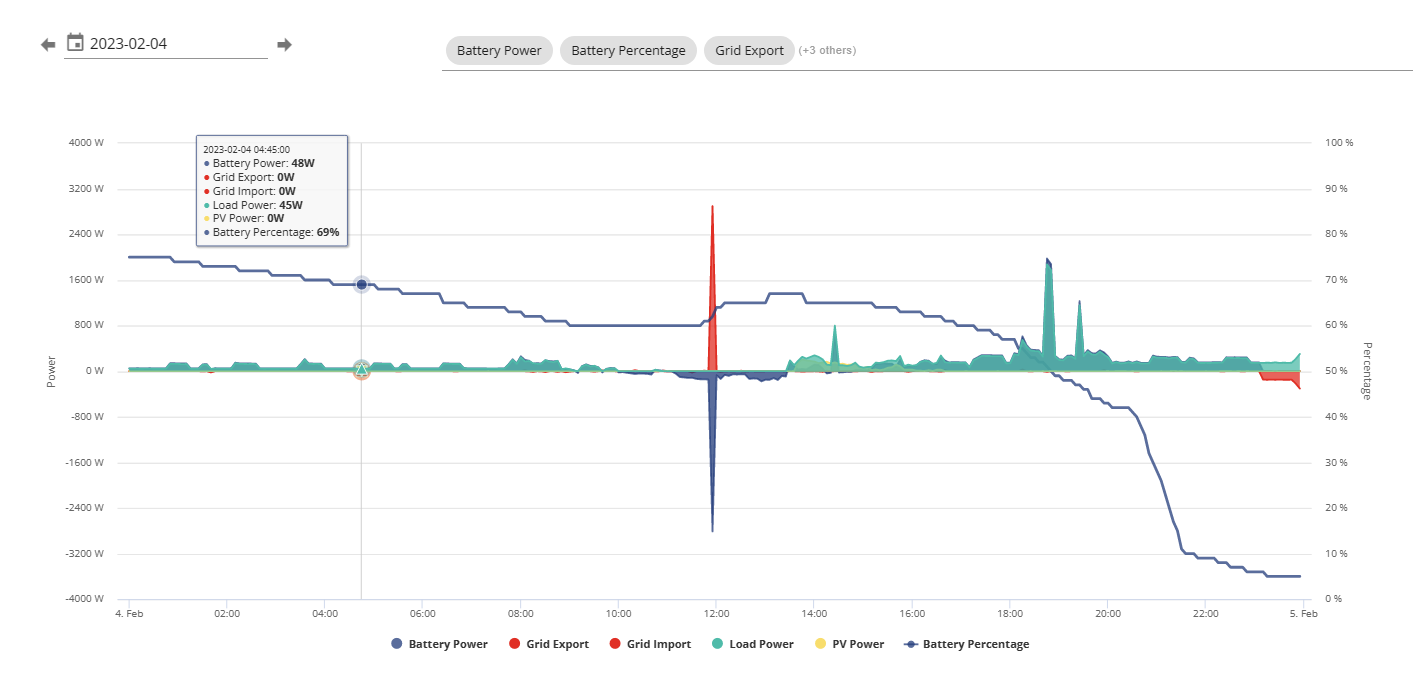Image resolution: width=1413 pixels, height=677 pixels.
Task: Click the red grid import spike at 12:00
Action: coord(712,290)
